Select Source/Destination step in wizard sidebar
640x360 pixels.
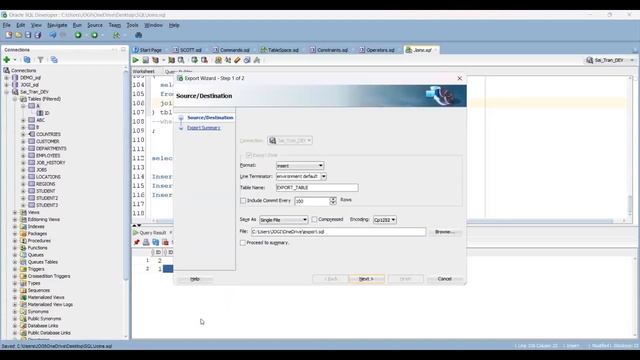(210, 118)
